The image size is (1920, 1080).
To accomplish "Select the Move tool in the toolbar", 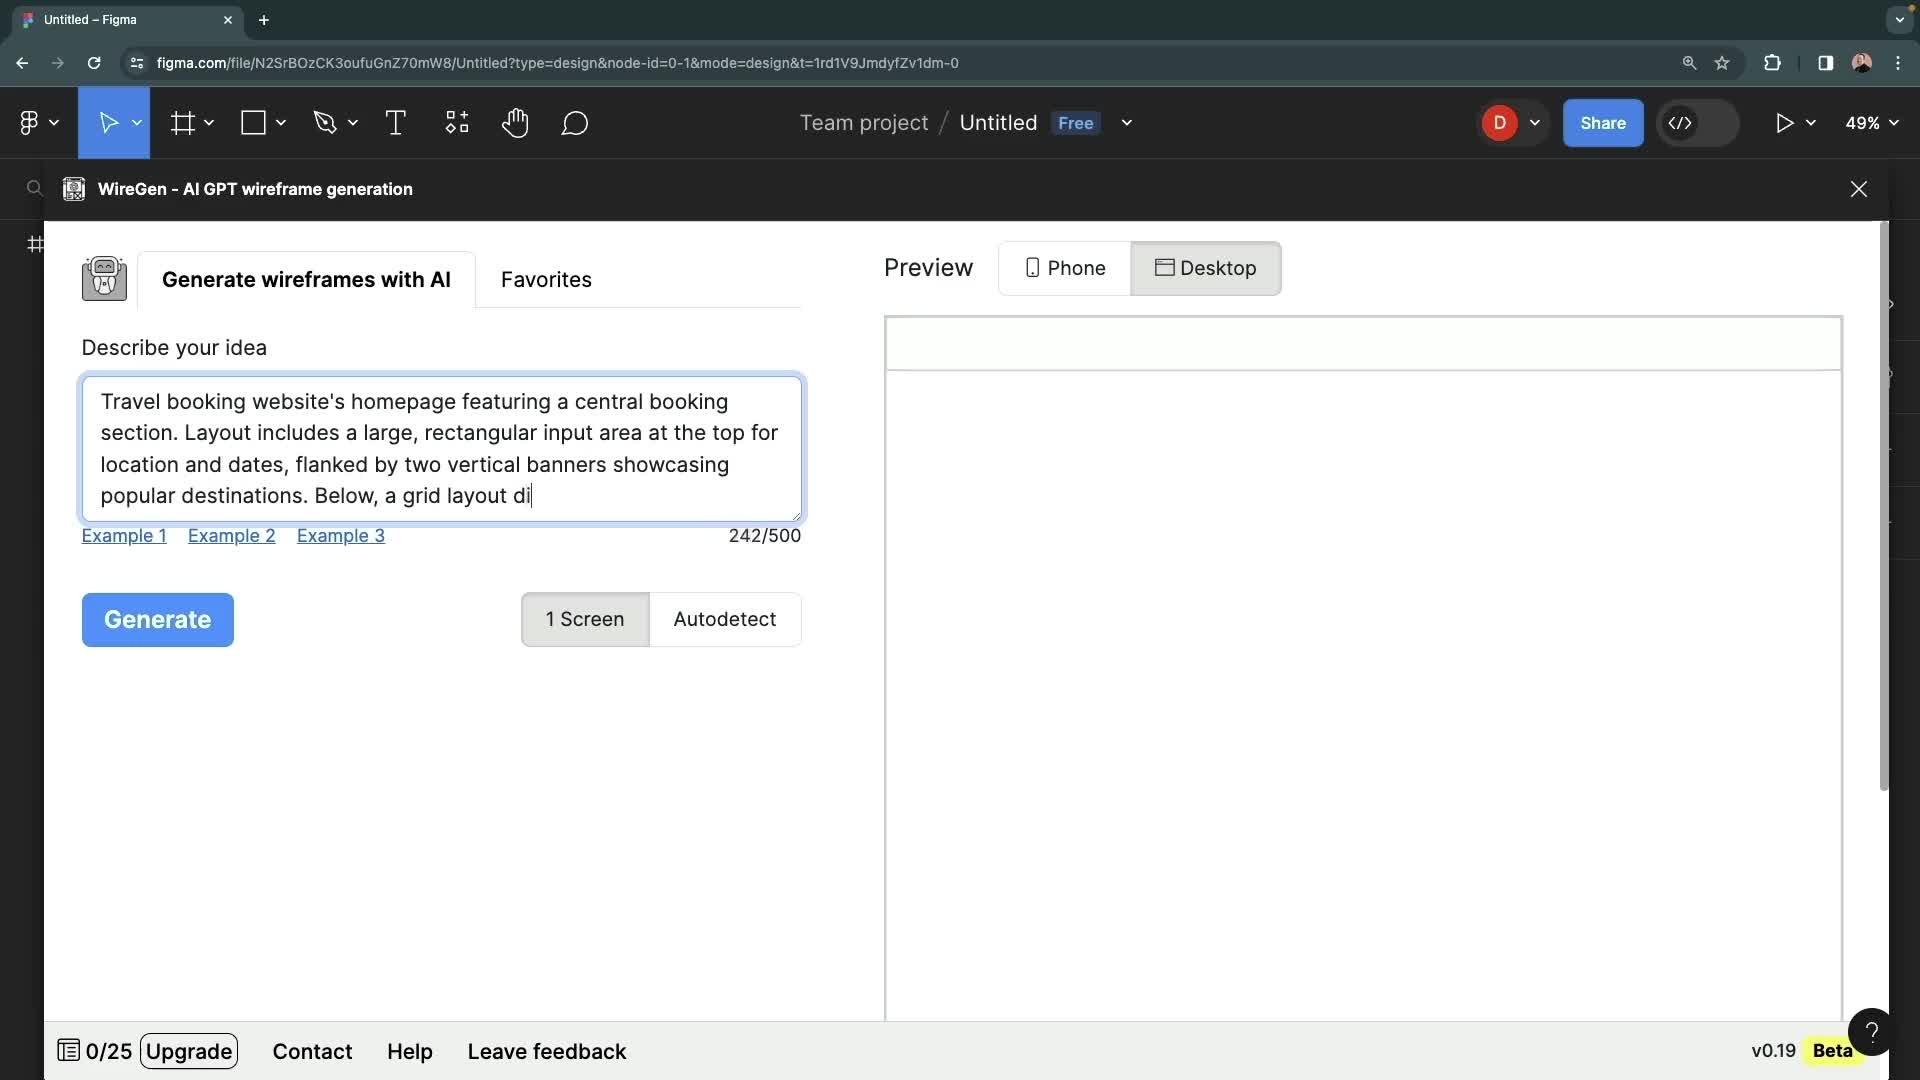I will [108, 122].
